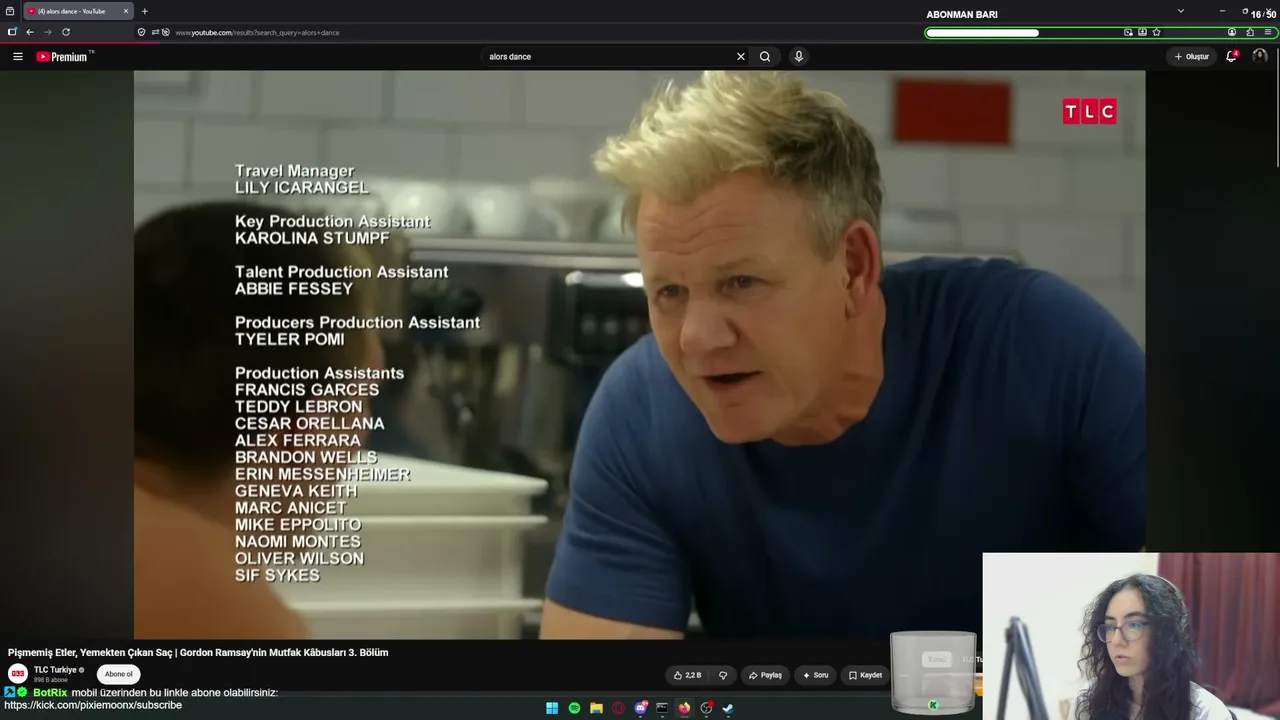The width and height of the screenshot is (1280, 720).
Task: Open the YouTube guide hamburger menu
Action: coord(17,57)
